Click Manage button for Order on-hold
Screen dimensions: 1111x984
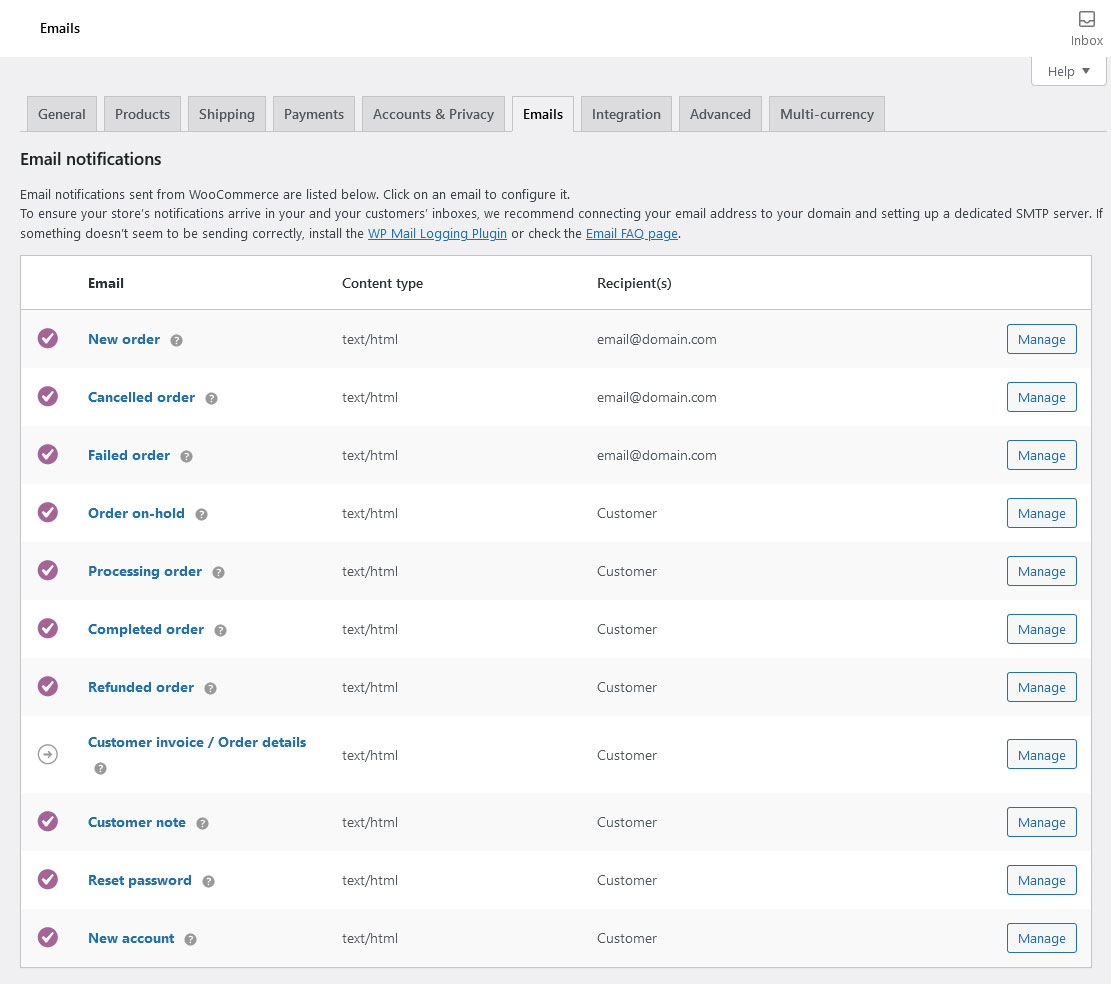click(x=1042, y=514)
